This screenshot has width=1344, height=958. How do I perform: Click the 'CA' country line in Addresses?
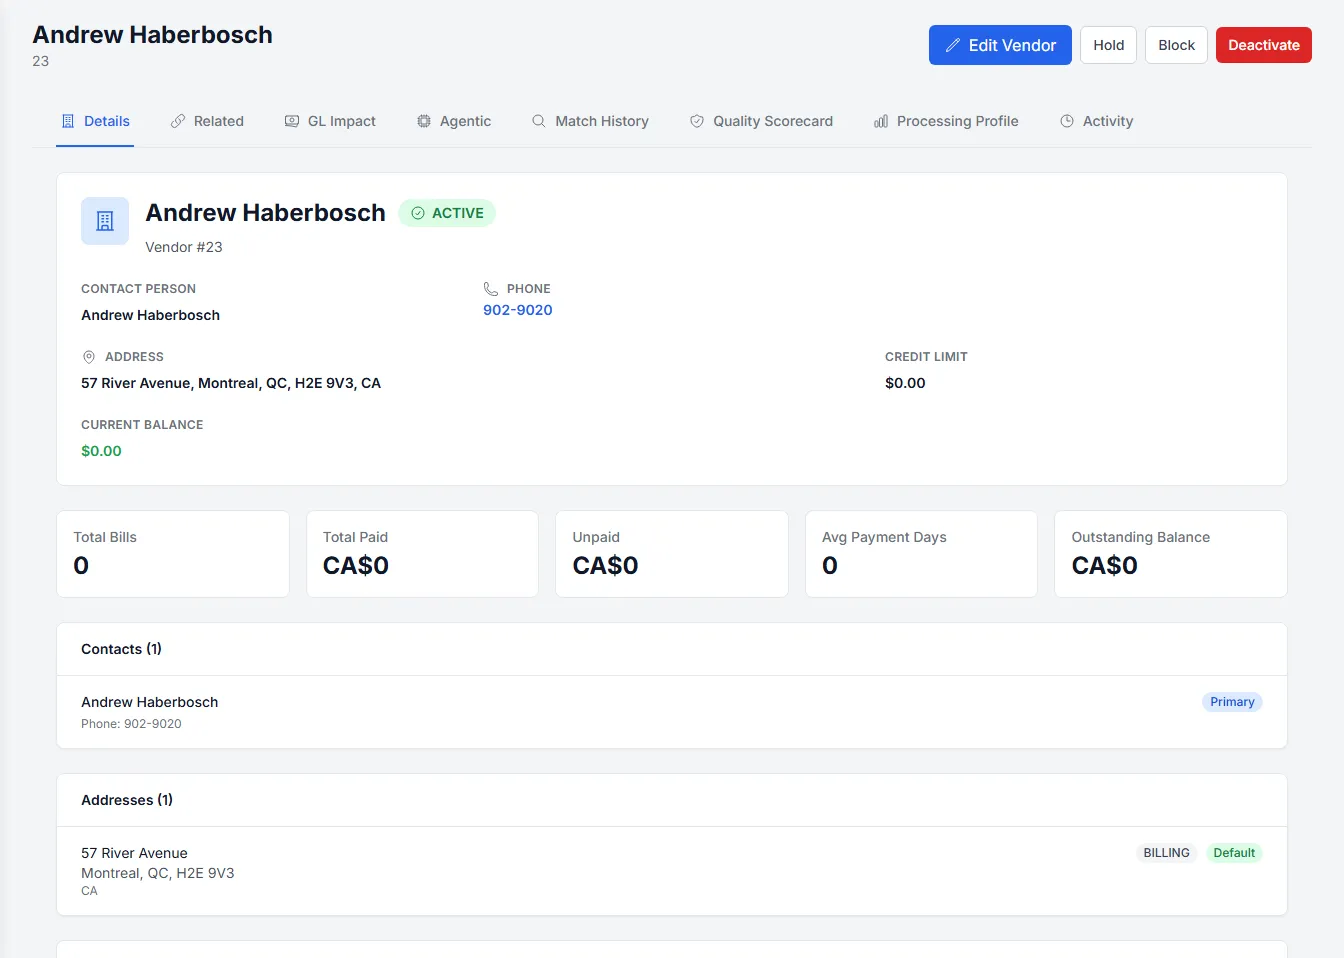[89, 891]
